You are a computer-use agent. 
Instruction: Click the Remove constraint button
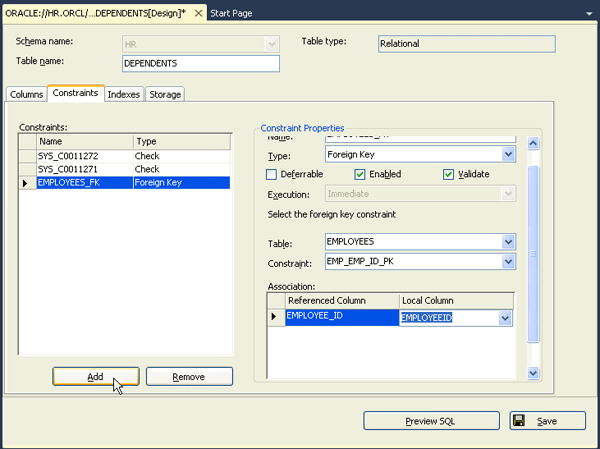(189, 376)
